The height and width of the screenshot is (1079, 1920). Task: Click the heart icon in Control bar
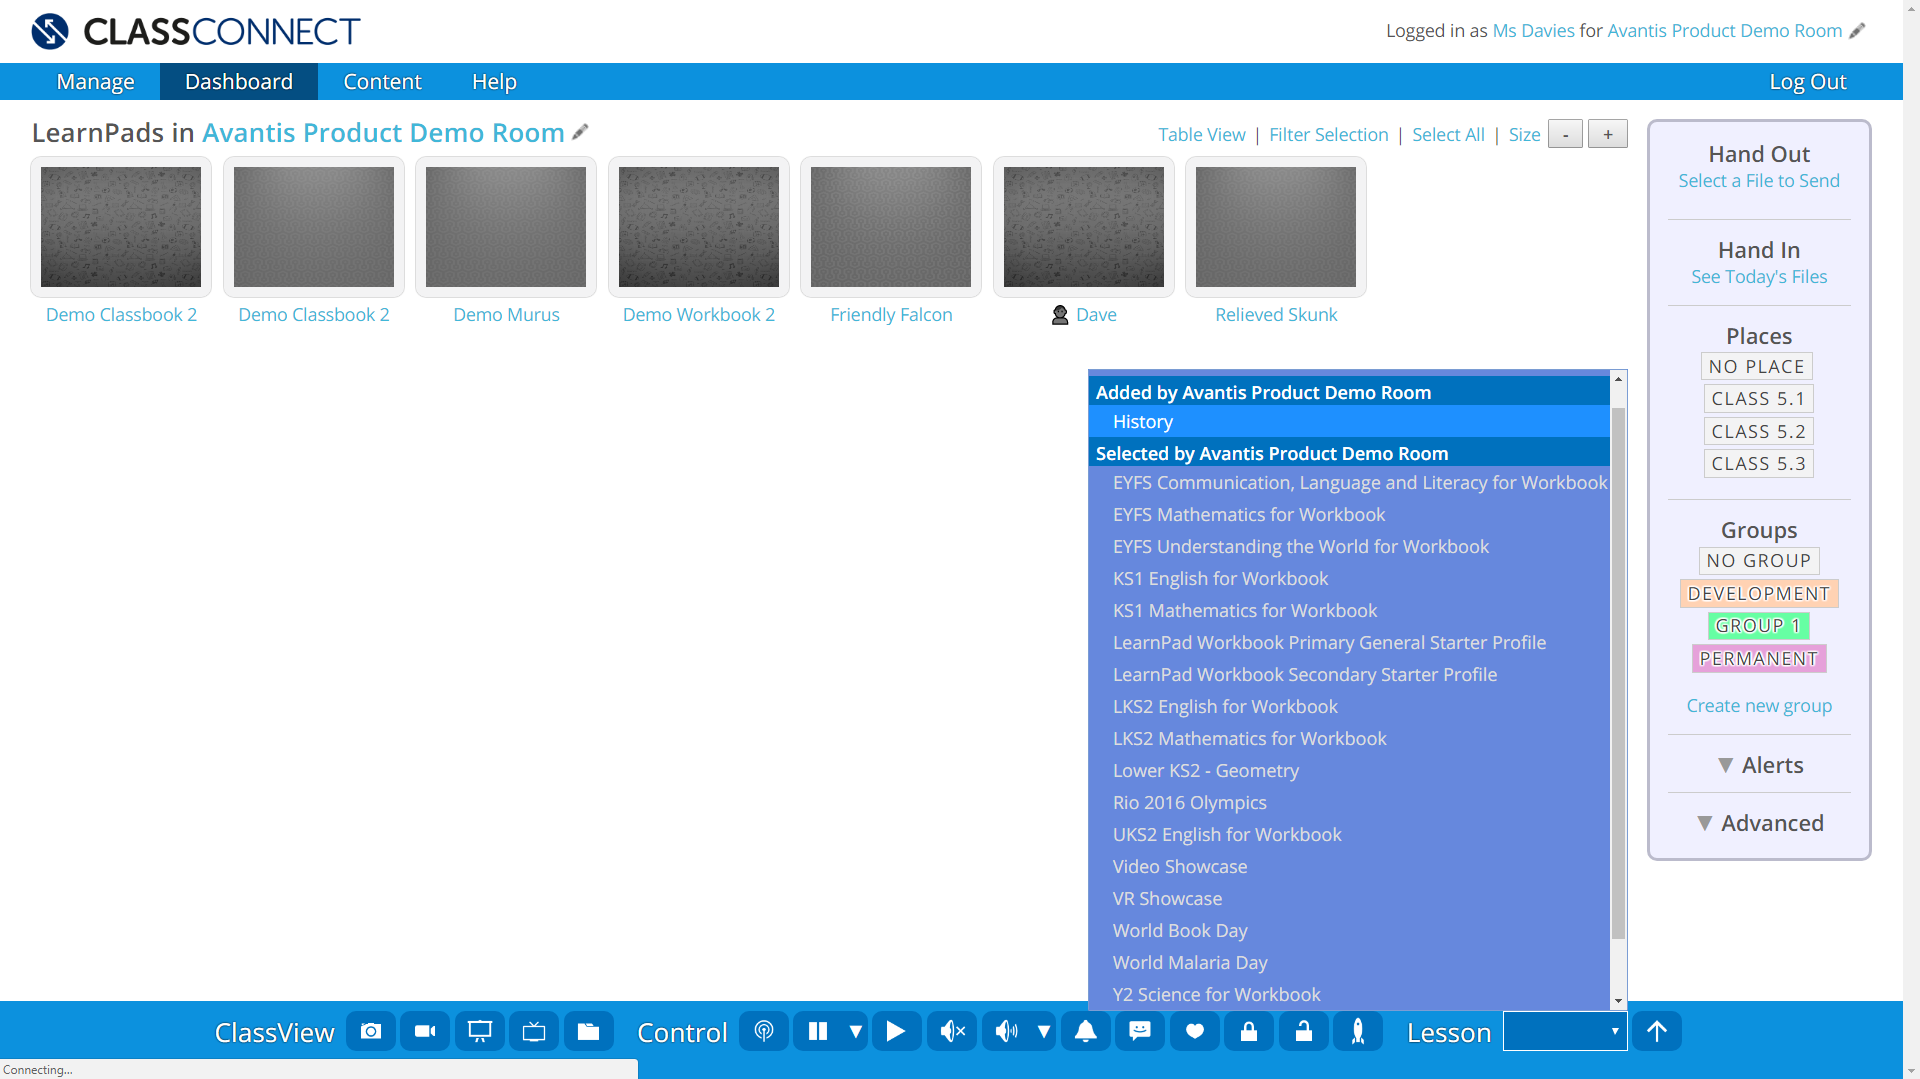point(1195,1031)
